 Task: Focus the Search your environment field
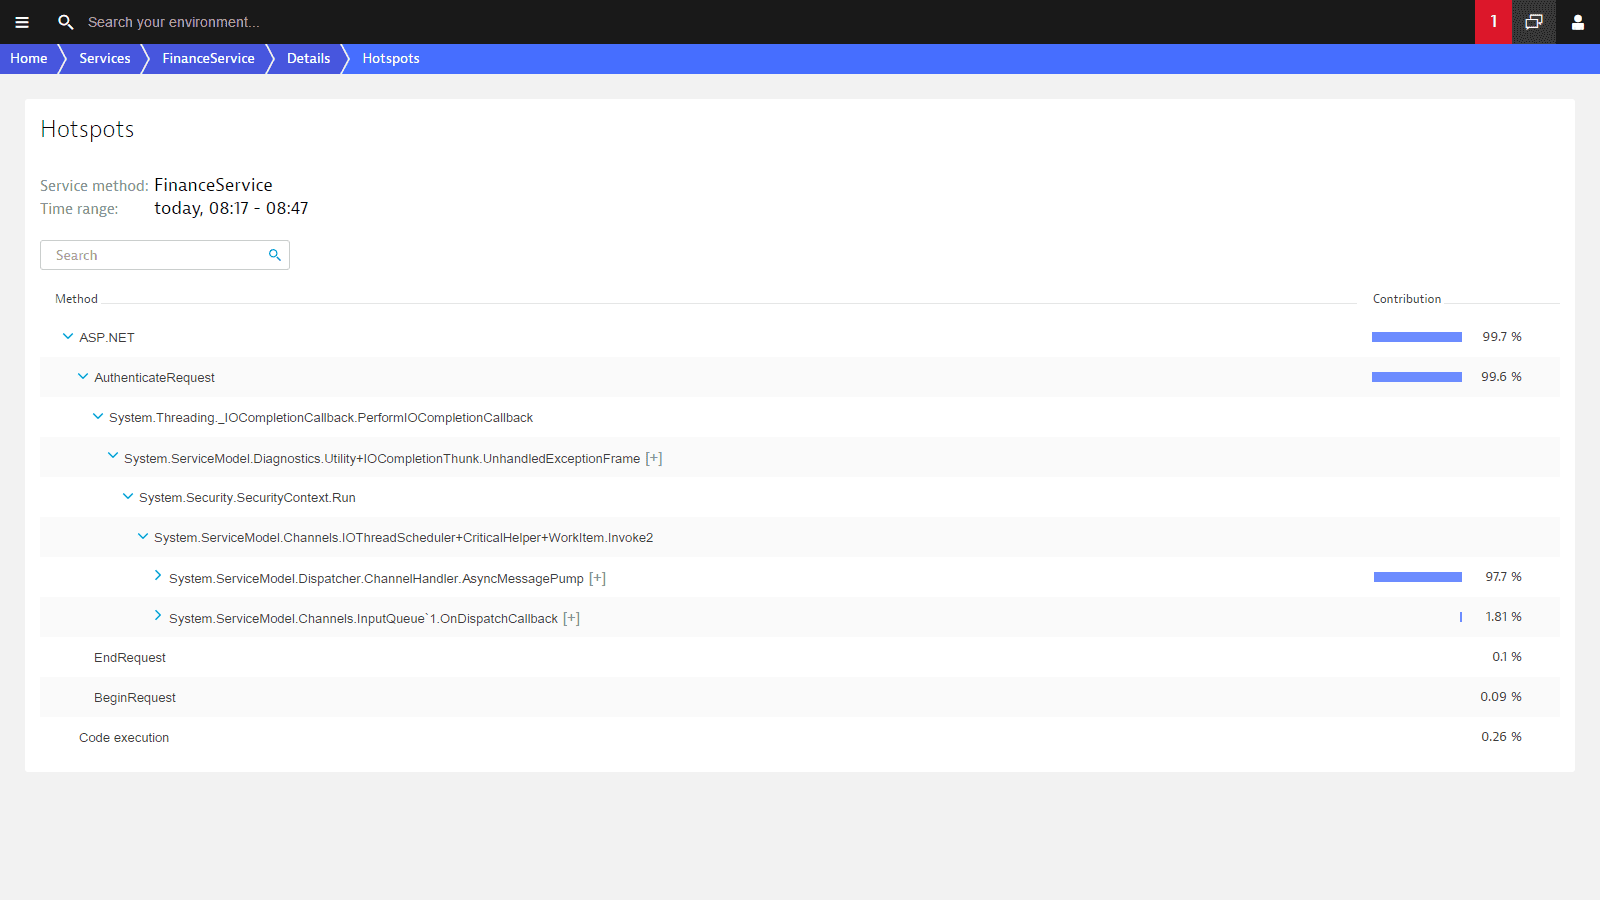click(x=174, y=22)
